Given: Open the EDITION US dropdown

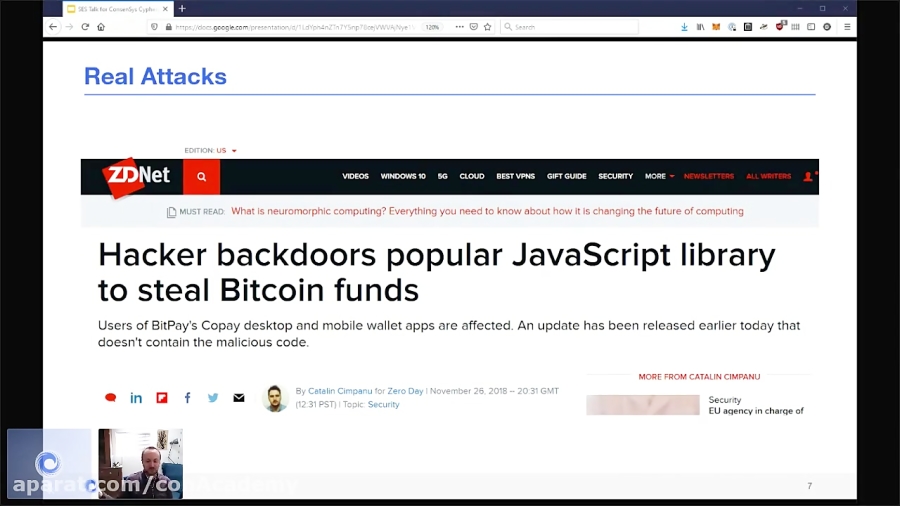Looking at the screenshot, I should [x=210, y=150].
